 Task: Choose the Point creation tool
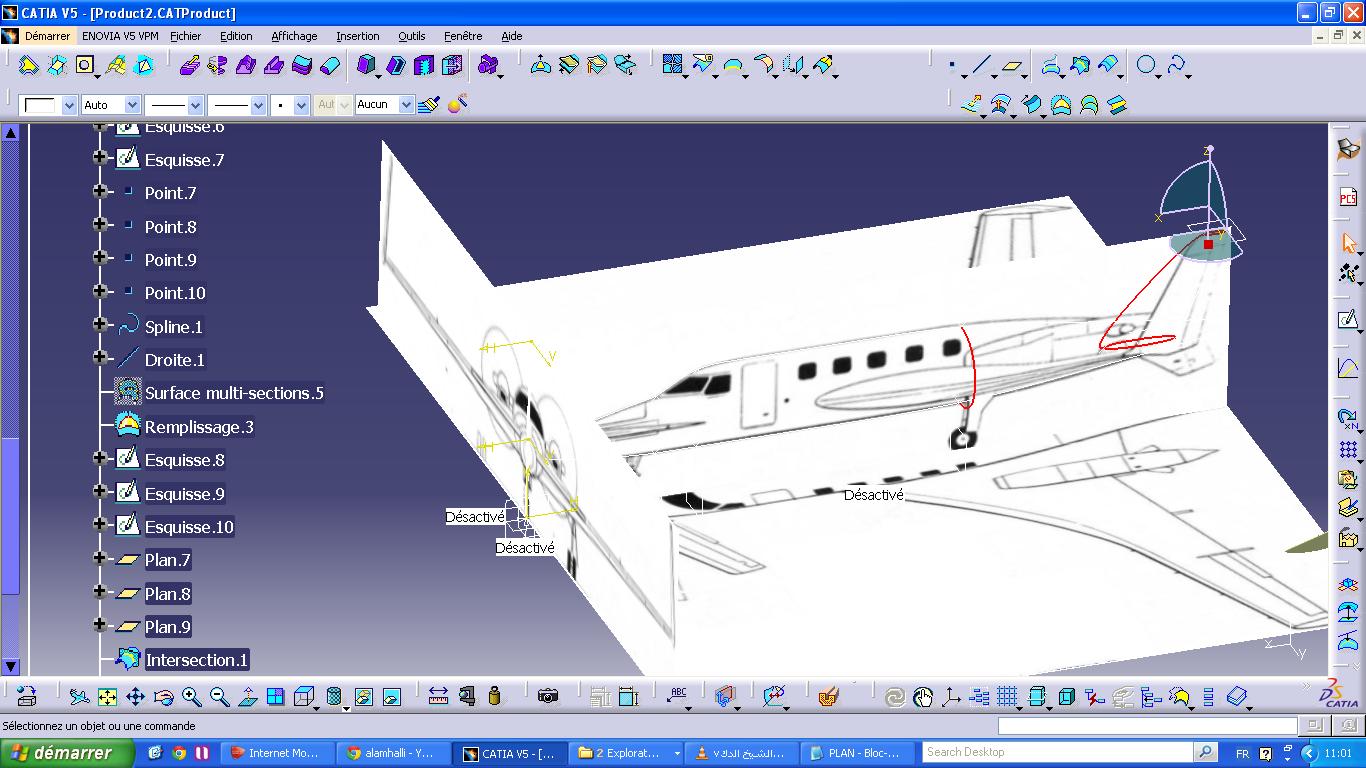click(x=952, y=66)
